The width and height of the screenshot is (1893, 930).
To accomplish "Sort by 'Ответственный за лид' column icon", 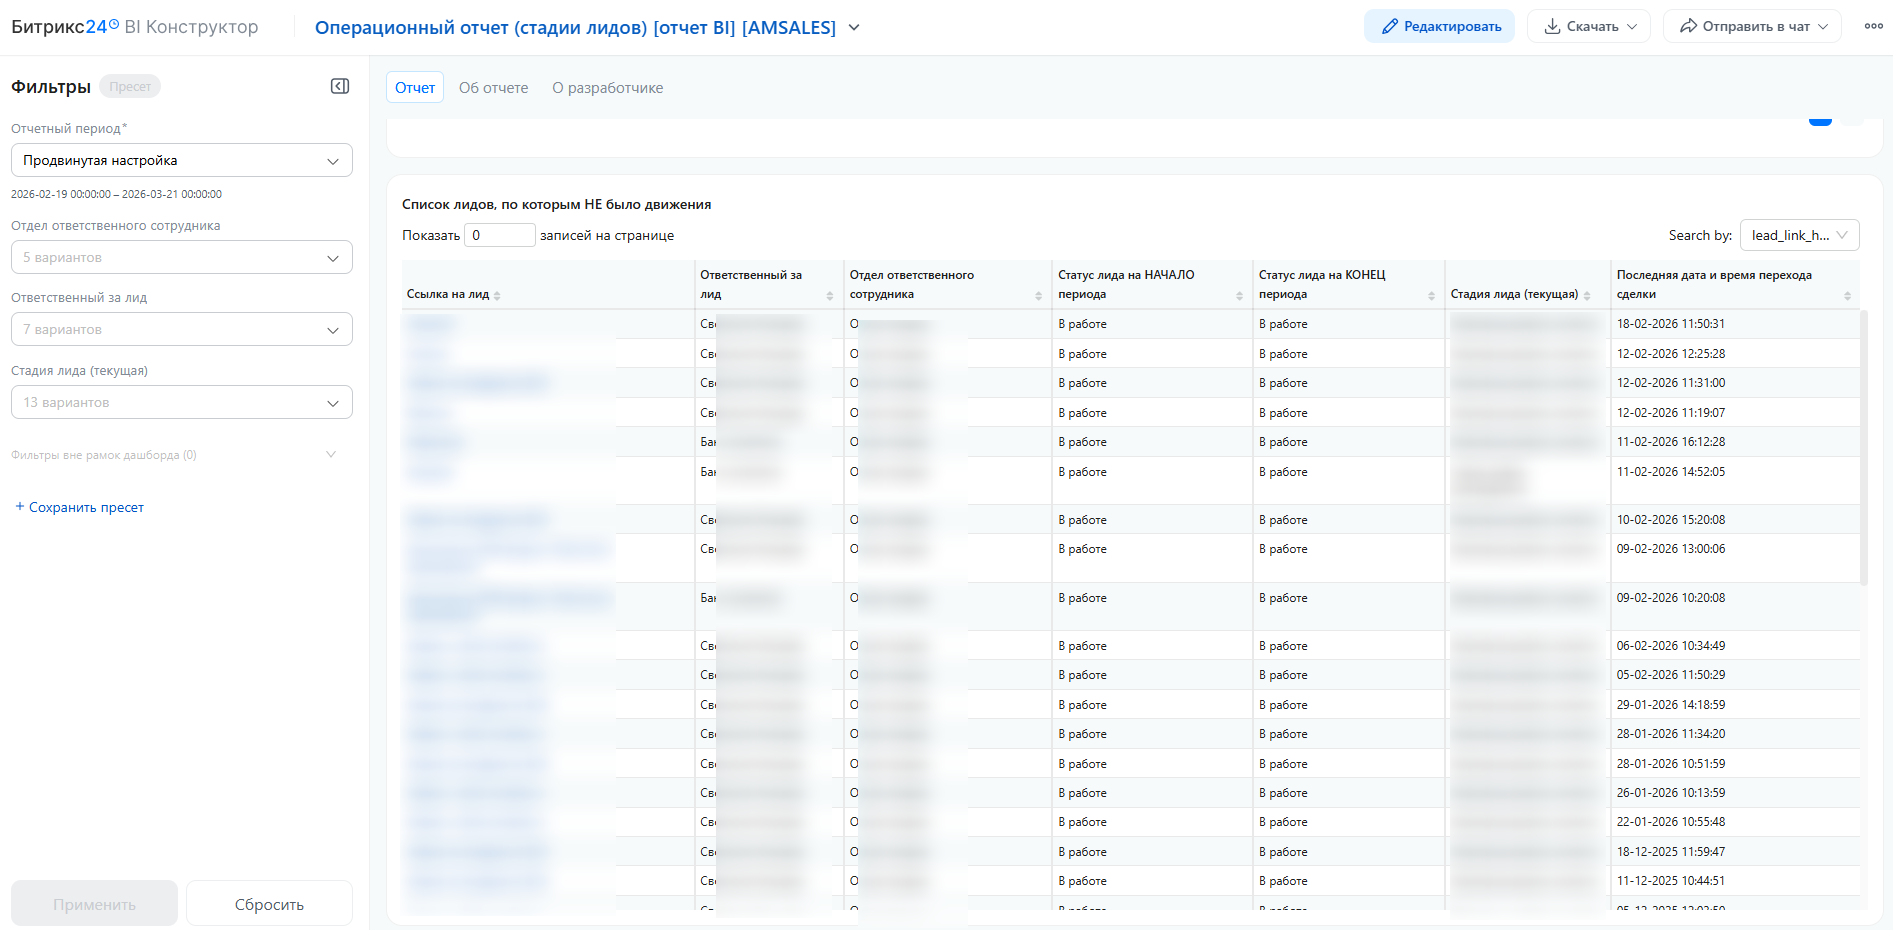I will (830, 296).
